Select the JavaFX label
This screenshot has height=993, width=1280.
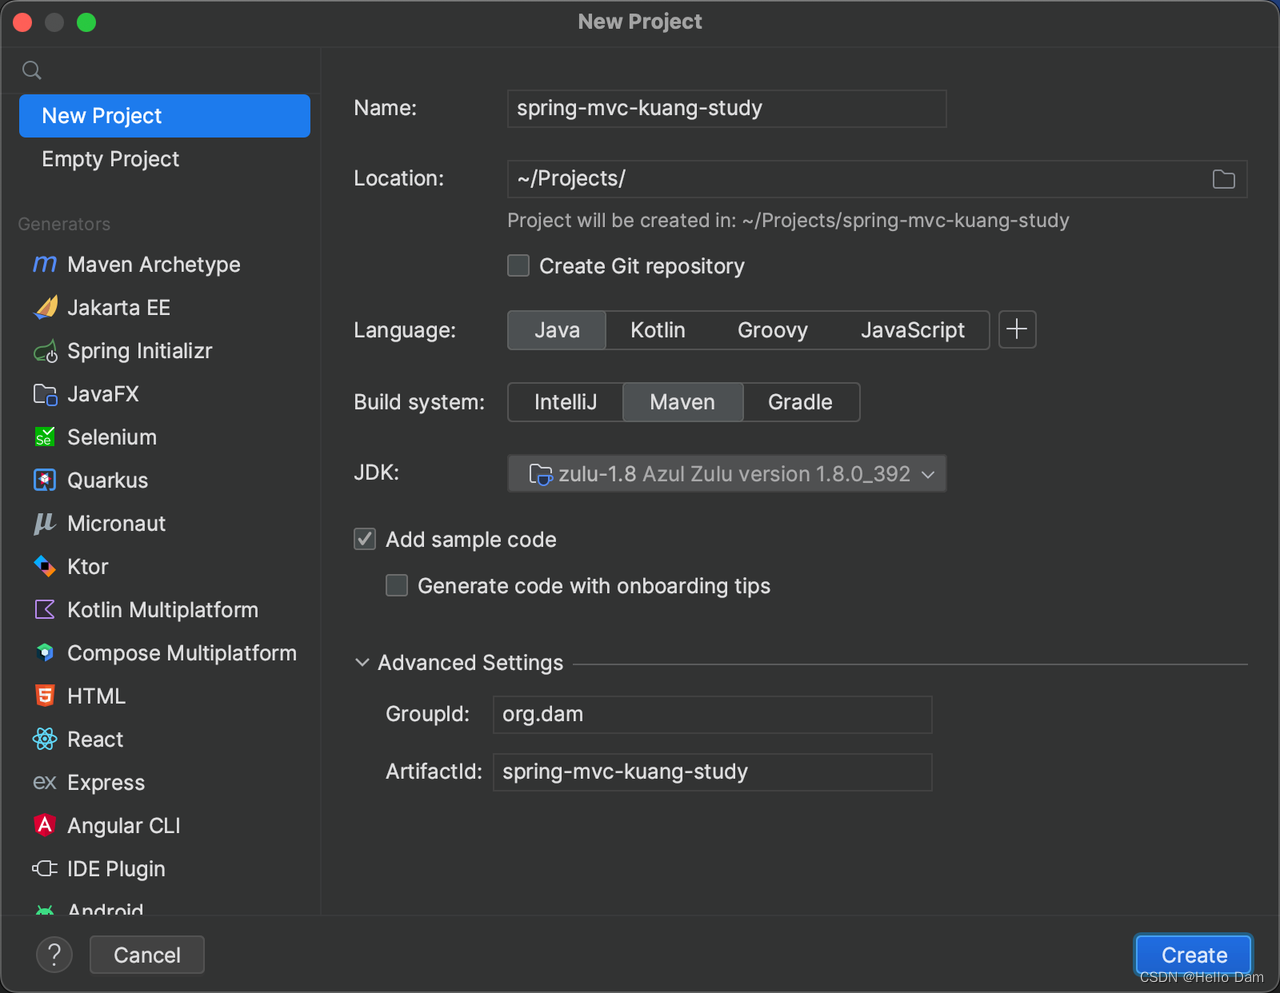(x=103, y=394)
